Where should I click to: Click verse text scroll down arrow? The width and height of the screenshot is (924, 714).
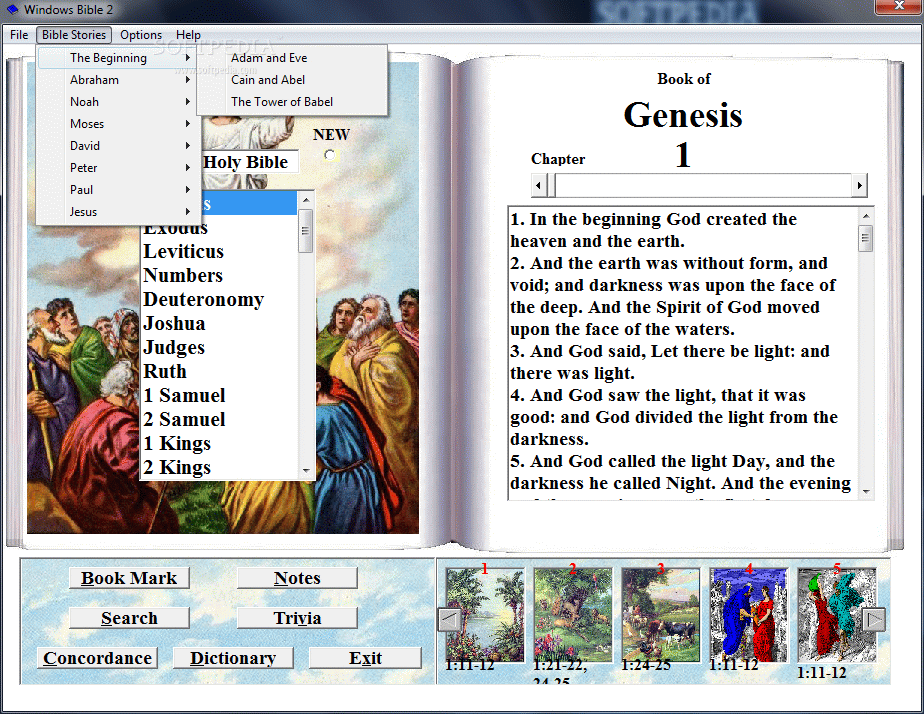866,491
